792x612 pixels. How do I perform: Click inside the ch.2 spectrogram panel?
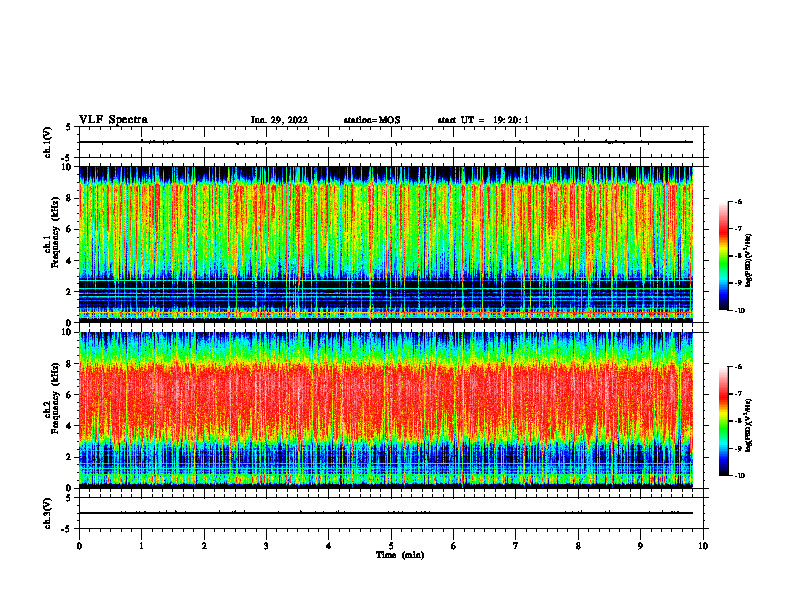[386, 410]
